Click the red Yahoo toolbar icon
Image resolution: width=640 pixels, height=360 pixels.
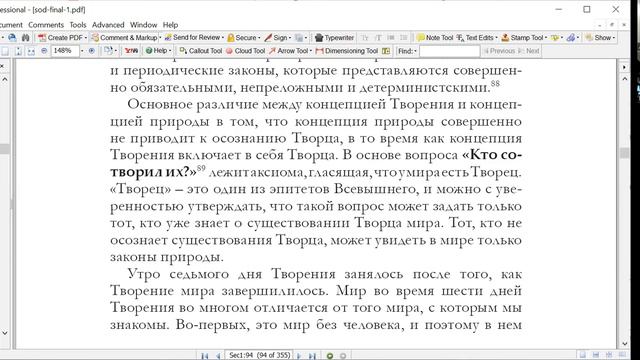[x=131, y=51]
